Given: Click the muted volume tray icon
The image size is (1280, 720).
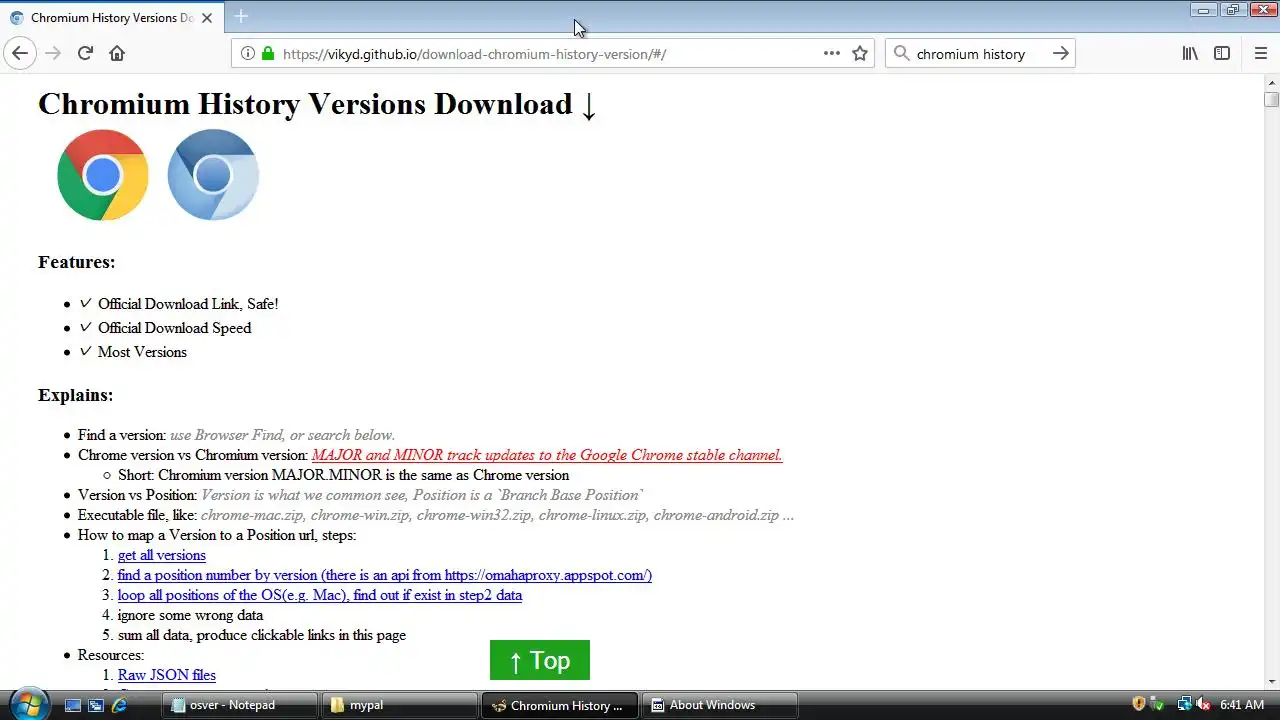Looking at the screenshot, I should click(1204, 704).
